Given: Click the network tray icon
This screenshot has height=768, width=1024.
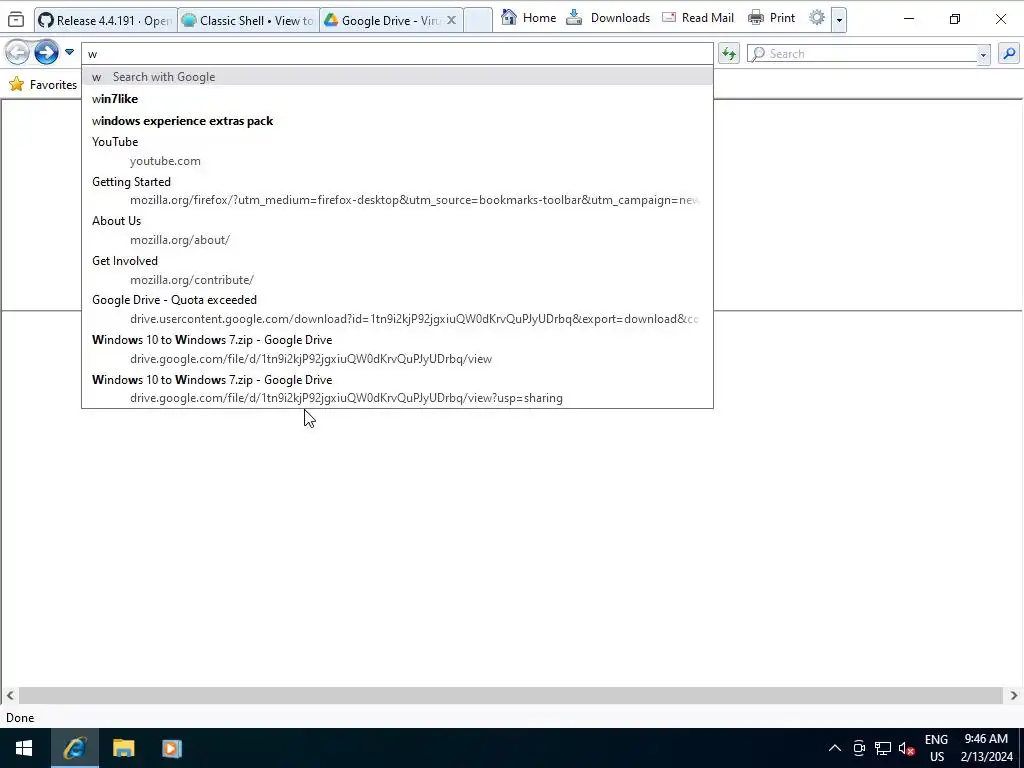Looking at the screenshot, I should coord(883,748).
